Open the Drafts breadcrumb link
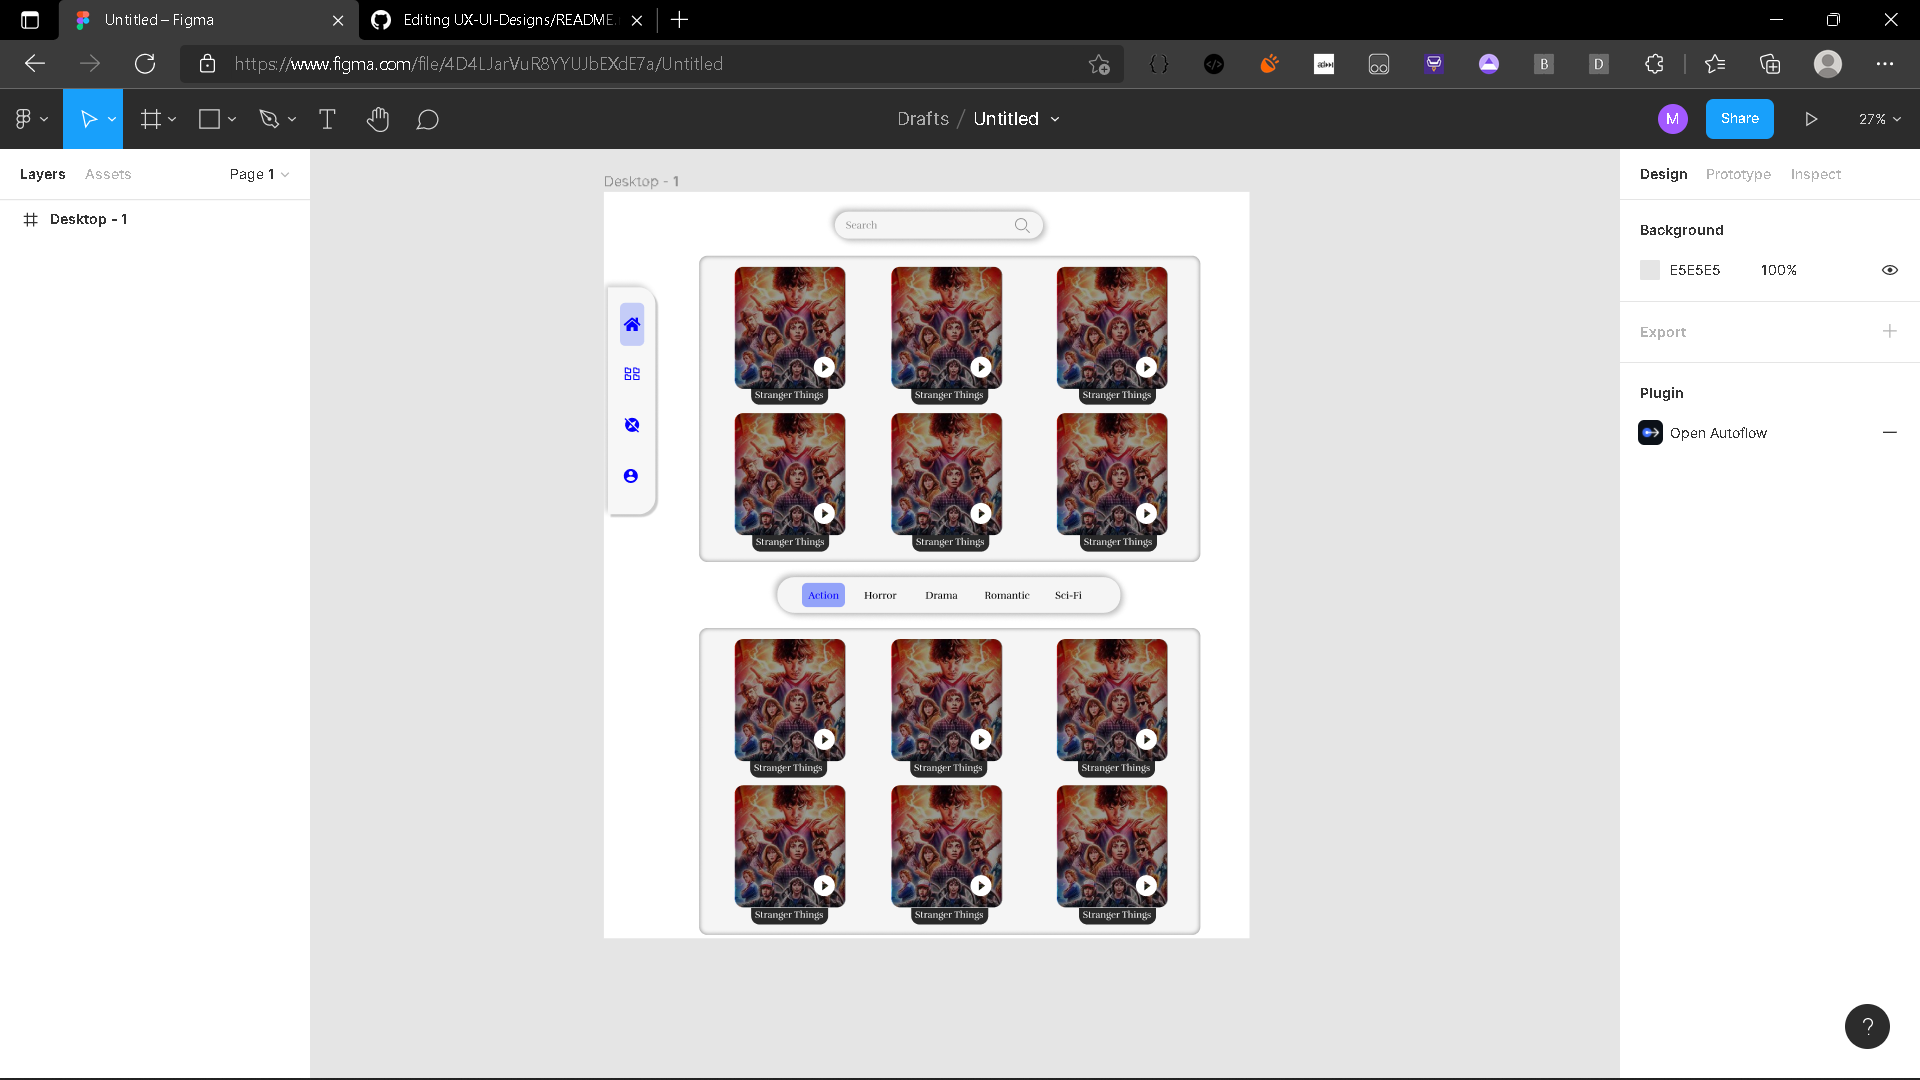Screen dimensions: 1920x1080 pyautogui.click(x=922, y=119)
